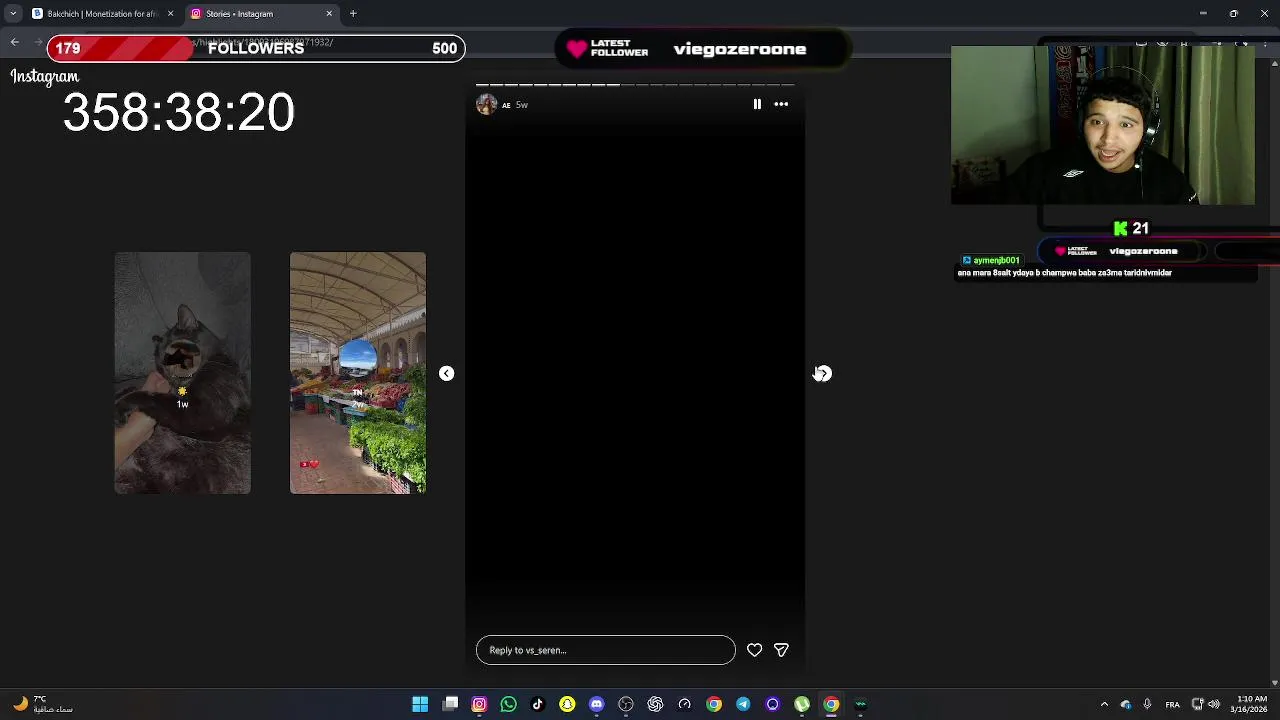Show hidden system tray icons
This screenshot has width=1280, height=720.
tap(1104, 704)
